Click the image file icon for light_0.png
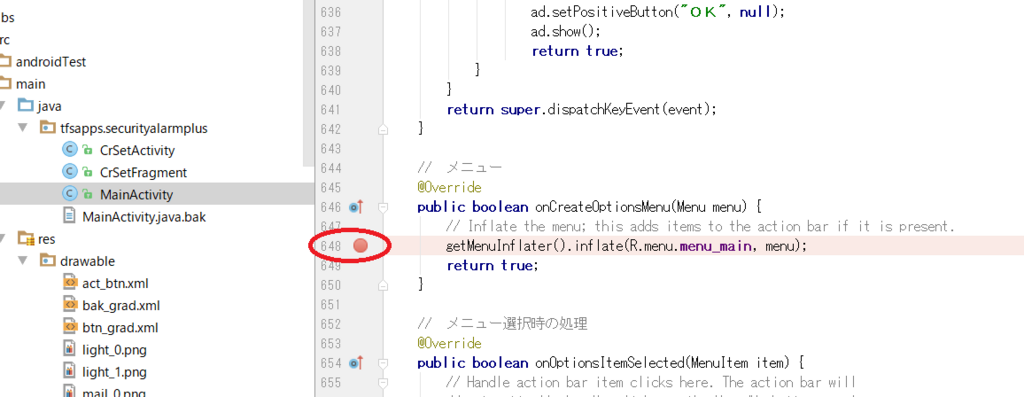The height and width of the screenshot is (397, 1024). pos(70,349)
